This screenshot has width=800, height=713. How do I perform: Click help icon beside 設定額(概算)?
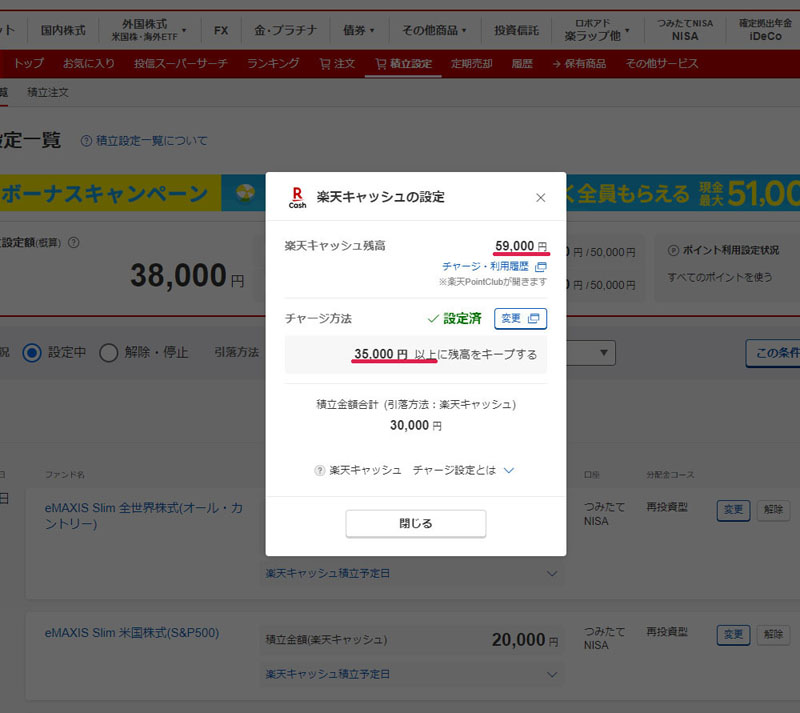click(x=73, y=242)
